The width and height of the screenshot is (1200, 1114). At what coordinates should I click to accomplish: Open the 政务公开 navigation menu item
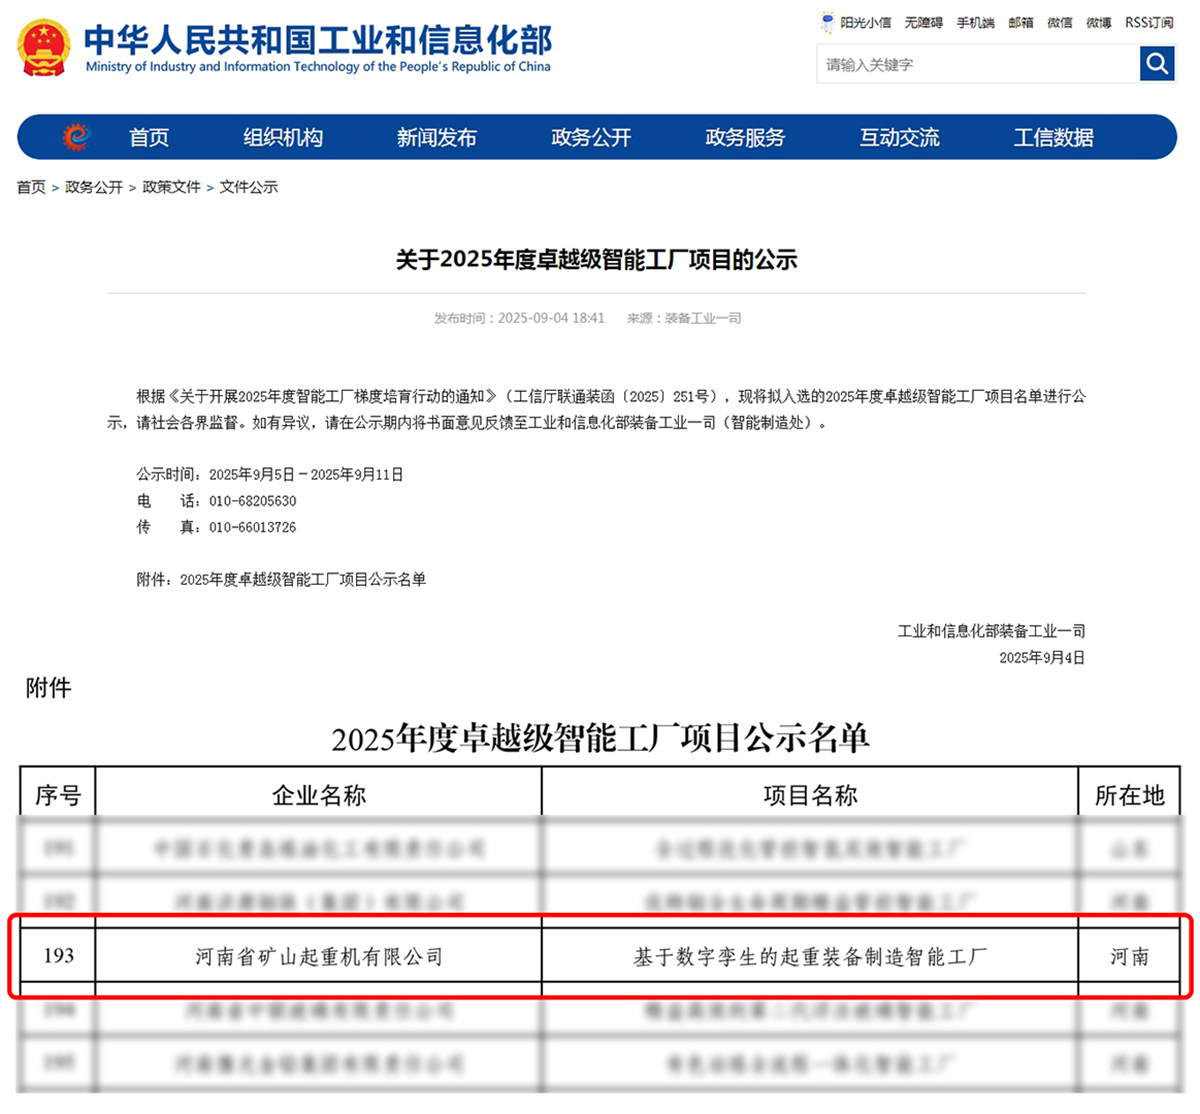tap(591, 138)
